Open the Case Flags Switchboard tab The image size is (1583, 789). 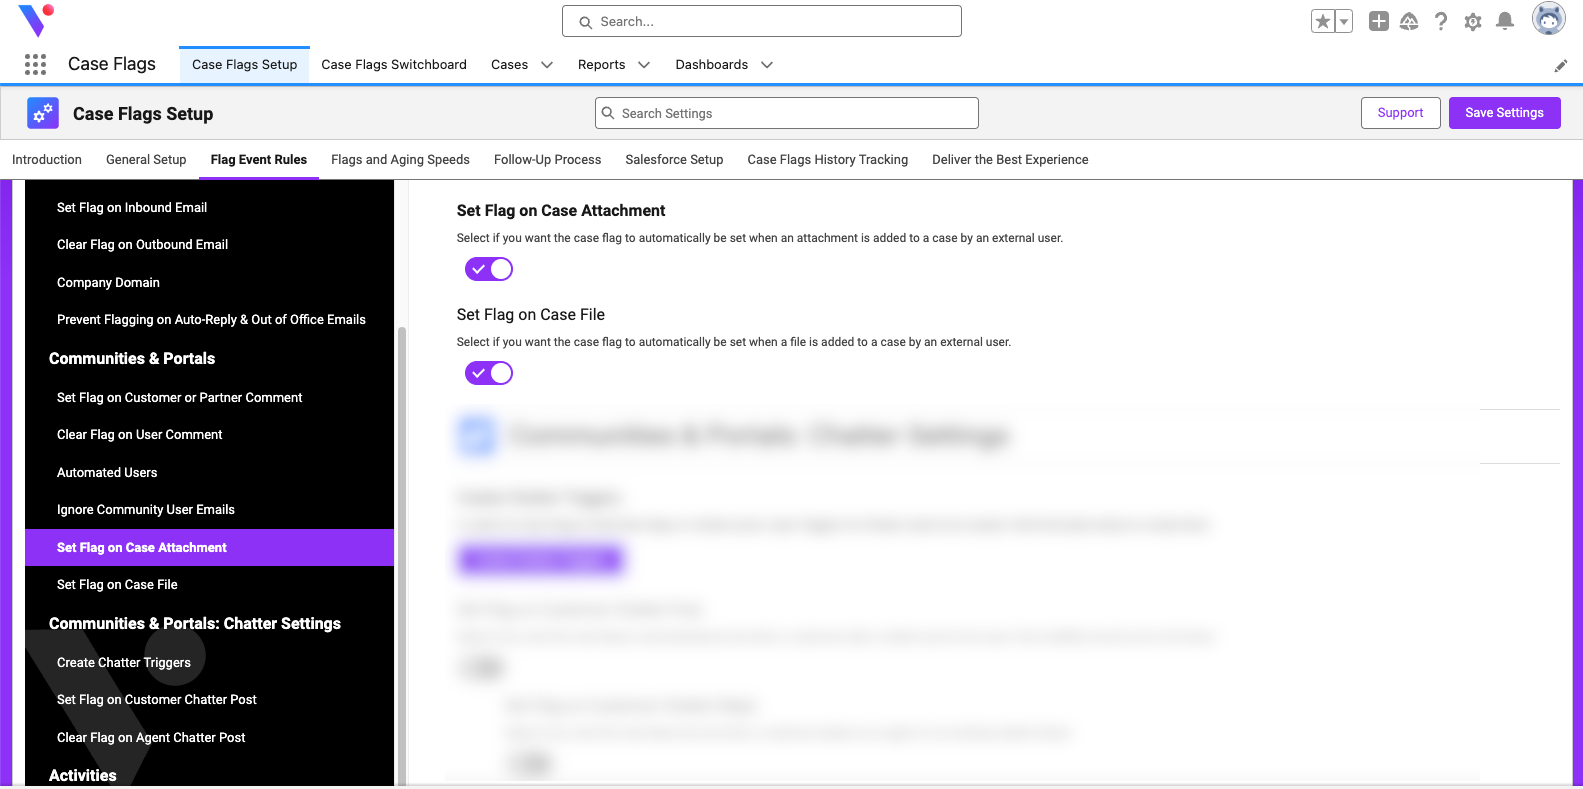pos(394,65)
